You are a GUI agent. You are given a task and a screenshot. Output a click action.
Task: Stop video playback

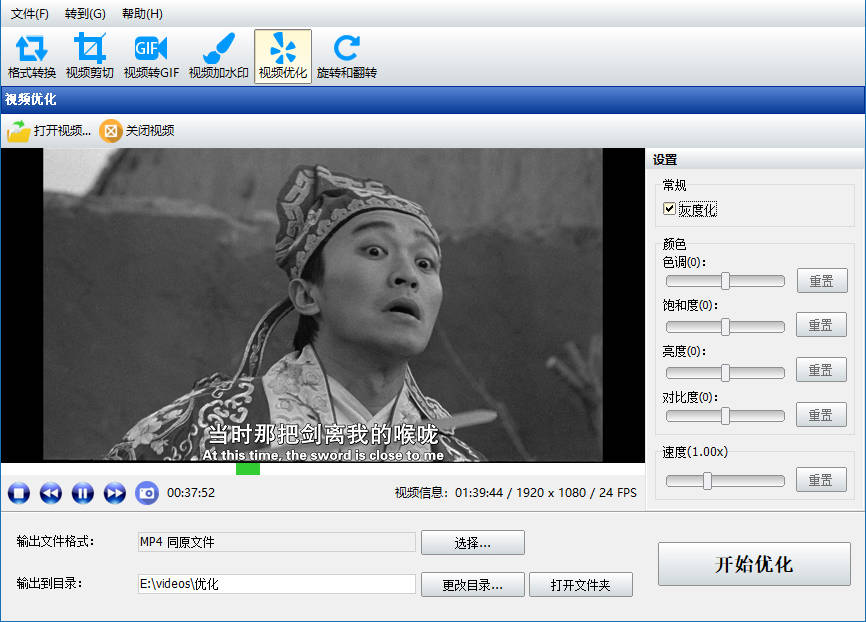(19, 493)
